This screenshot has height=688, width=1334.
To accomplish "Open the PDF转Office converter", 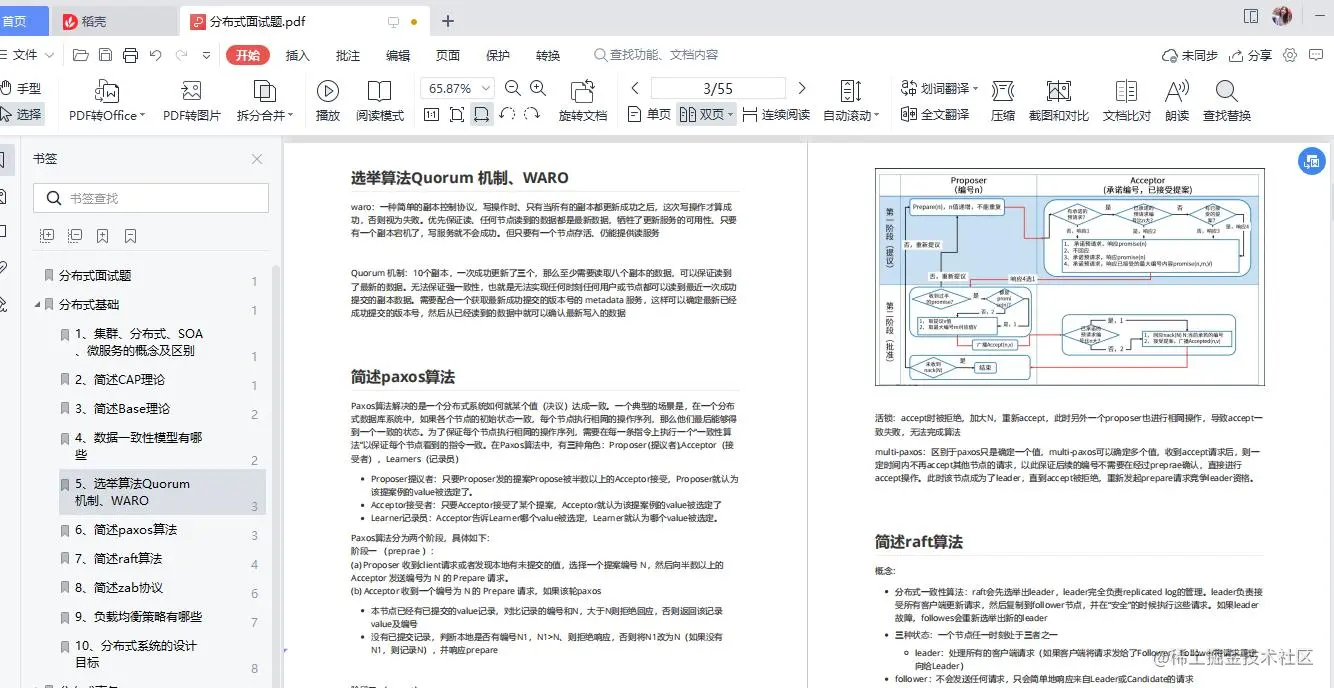I will point(107,101).
